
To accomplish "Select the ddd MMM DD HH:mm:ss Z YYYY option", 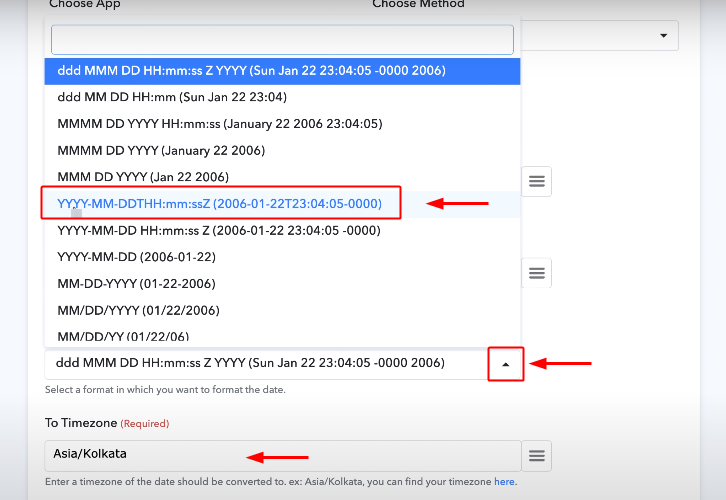I will click(x=282, y=71).
